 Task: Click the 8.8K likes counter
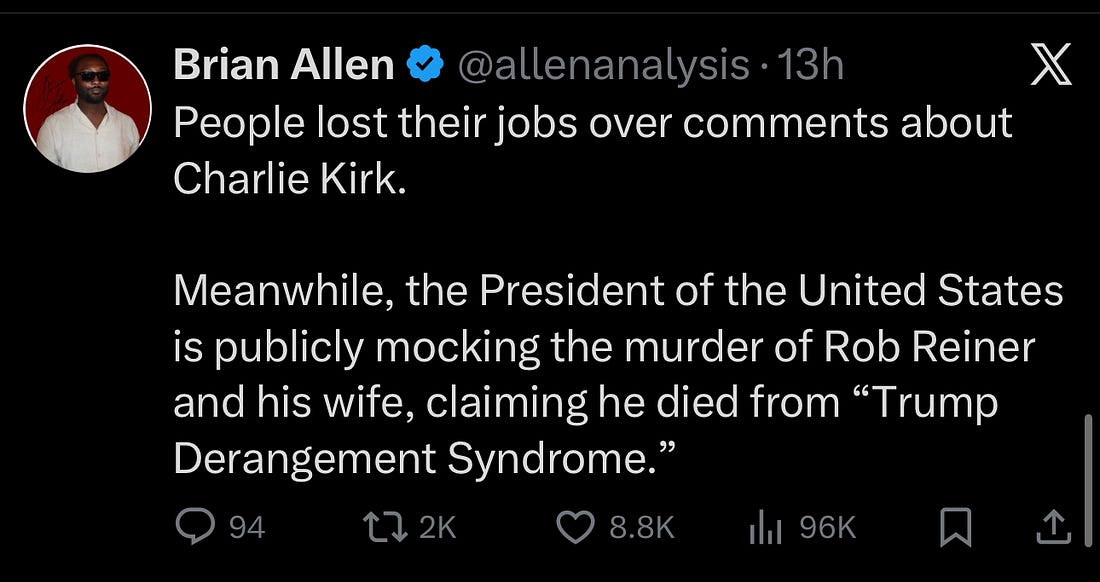tap(641, 523)
